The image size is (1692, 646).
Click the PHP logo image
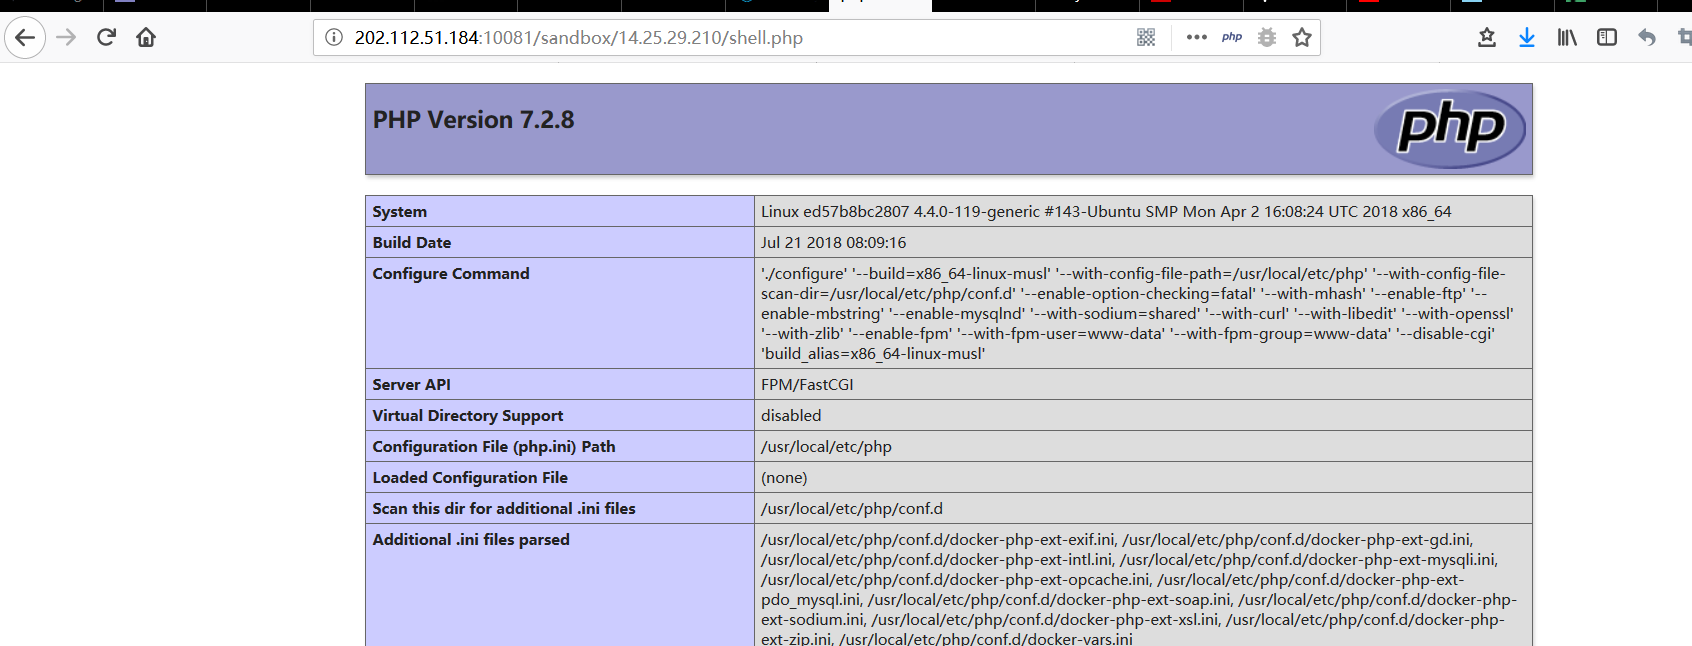(x=1450, y=129)
